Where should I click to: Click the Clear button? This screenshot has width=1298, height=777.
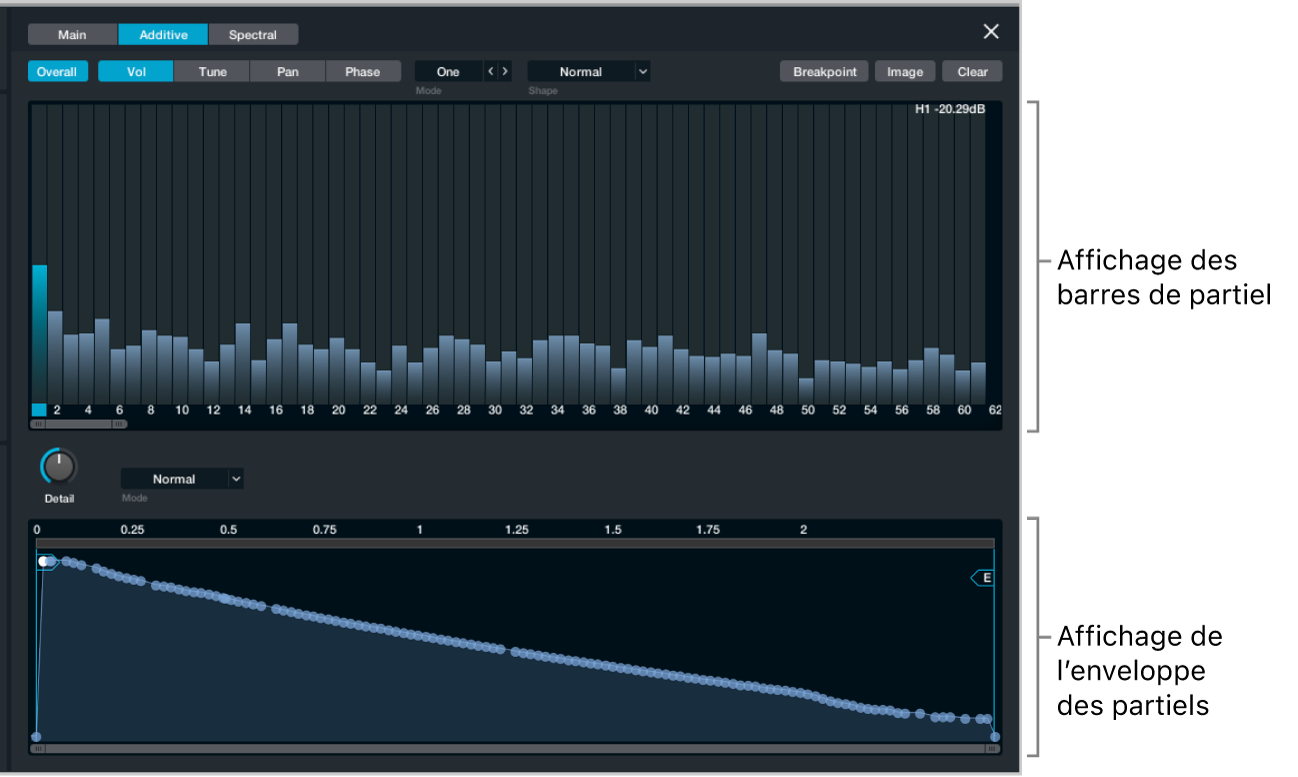(972, 72)
